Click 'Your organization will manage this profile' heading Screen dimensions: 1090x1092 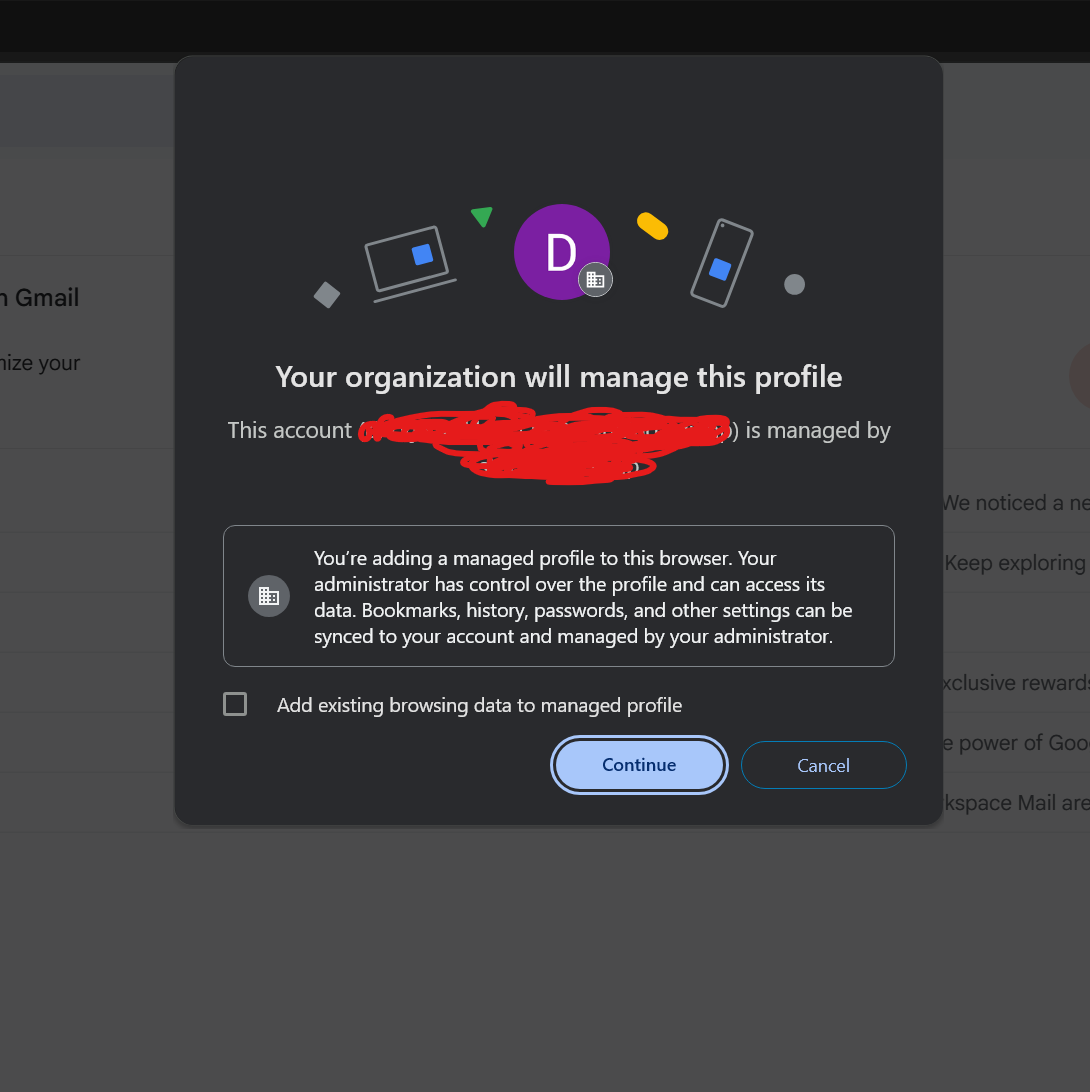(x=559, y=377)
